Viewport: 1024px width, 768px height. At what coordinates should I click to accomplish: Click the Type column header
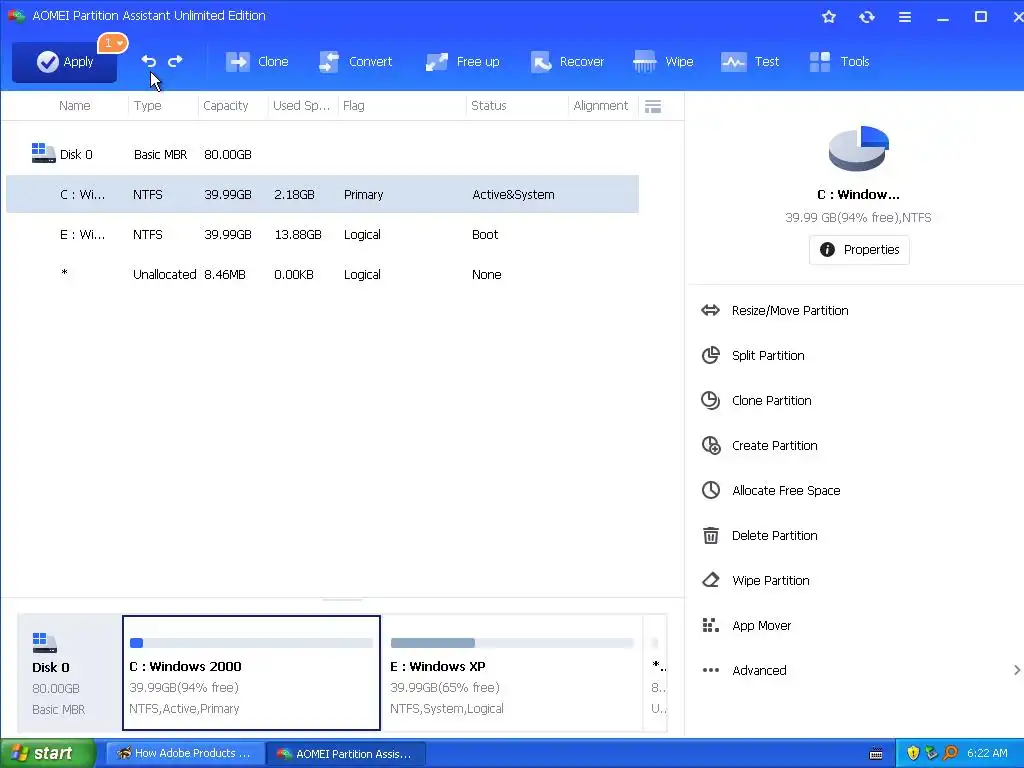[148, 106]
